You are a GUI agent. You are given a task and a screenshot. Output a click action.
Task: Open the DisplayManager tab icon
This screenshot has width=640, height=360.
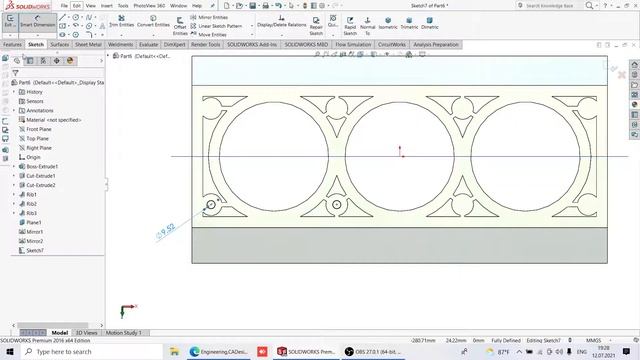pos(70,61)
